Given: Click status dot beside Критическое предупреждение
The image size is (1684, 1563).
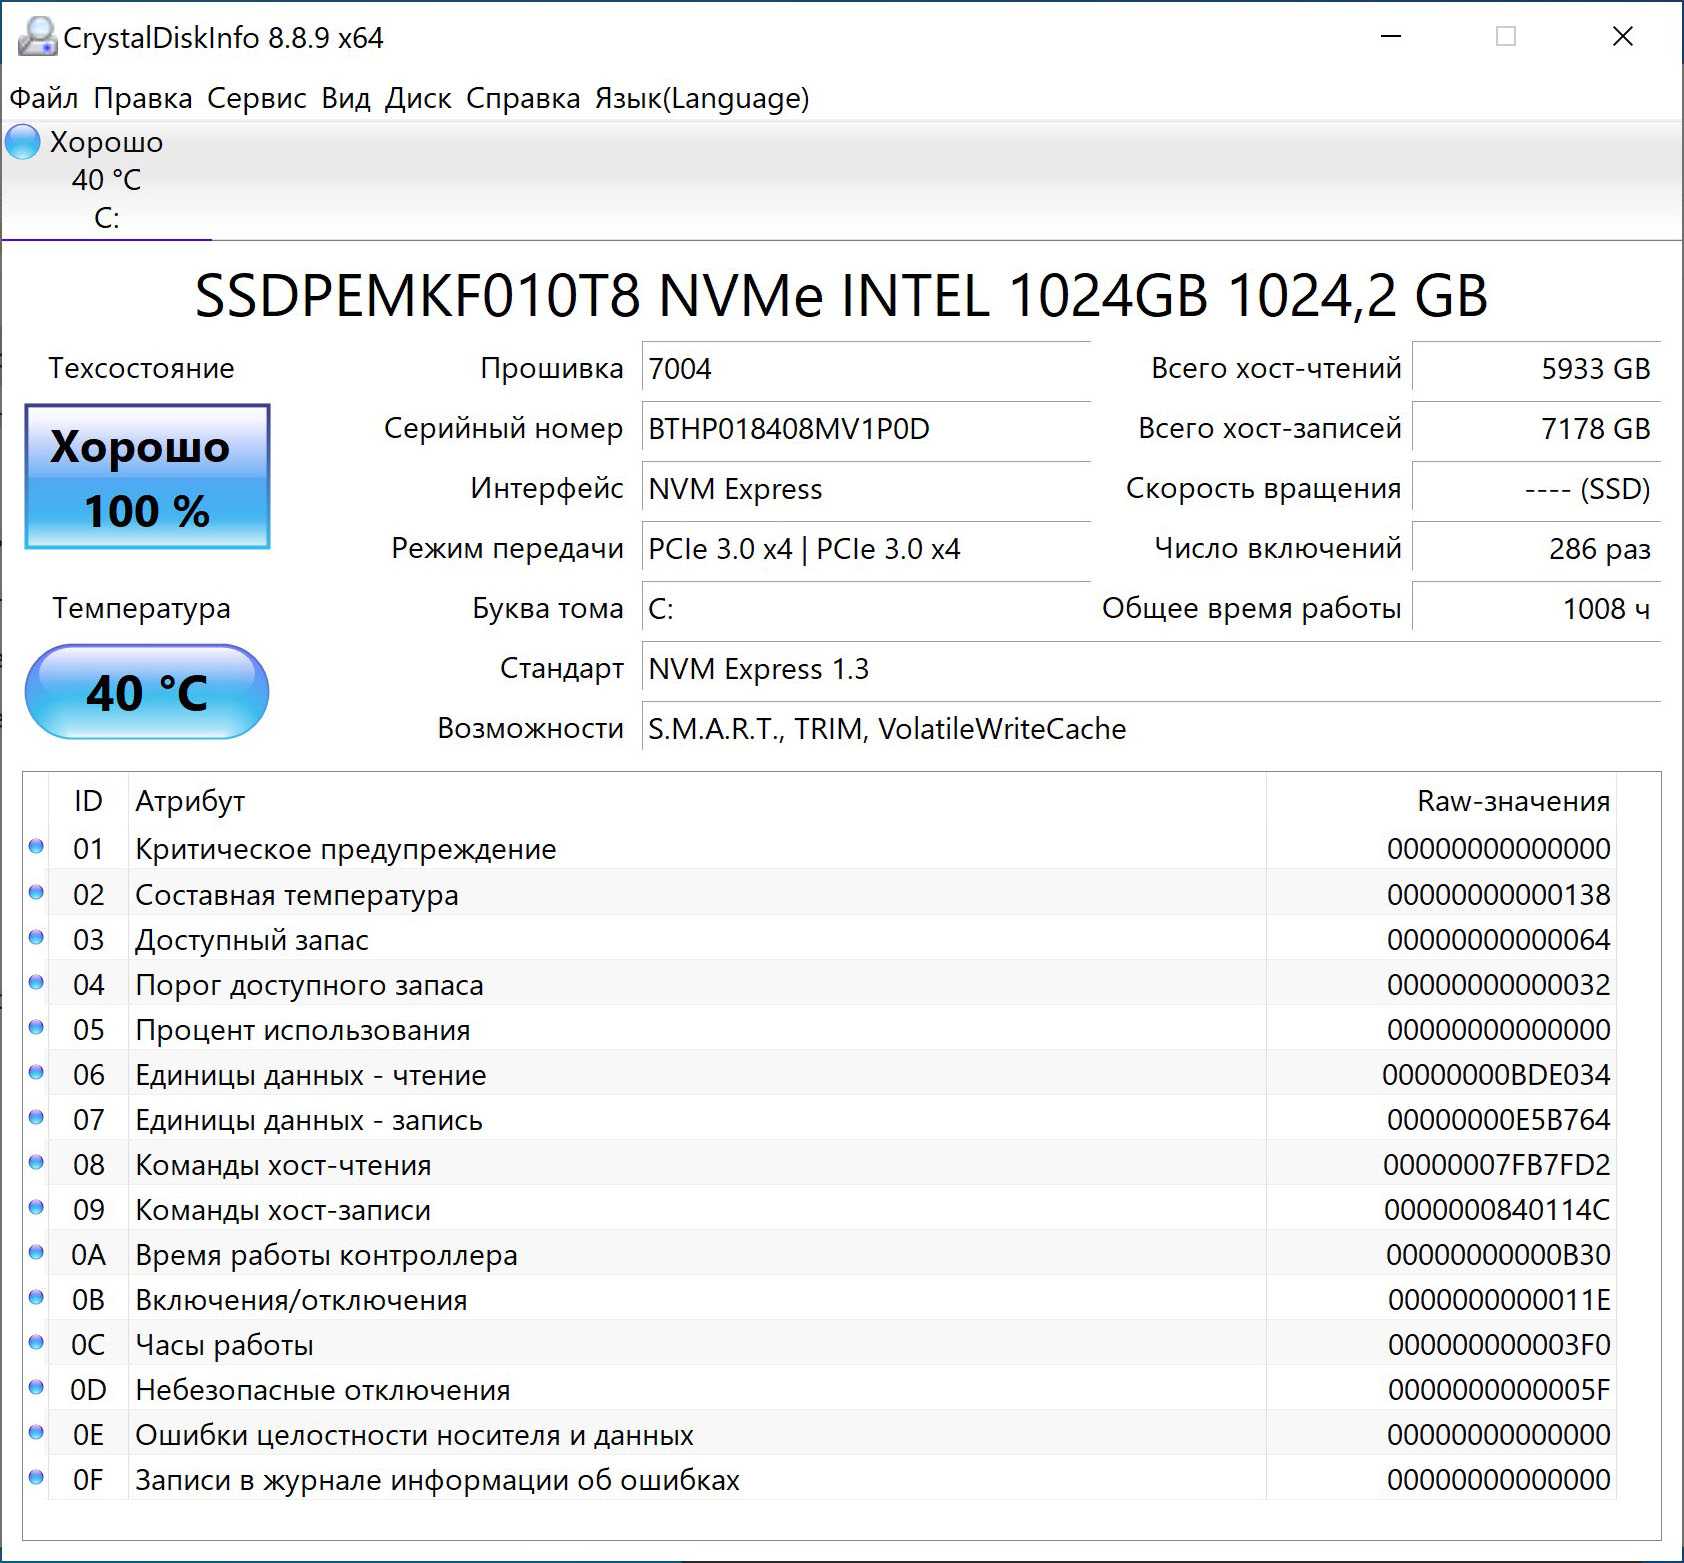Looking at the screenshot, I should tap(37, 847).
